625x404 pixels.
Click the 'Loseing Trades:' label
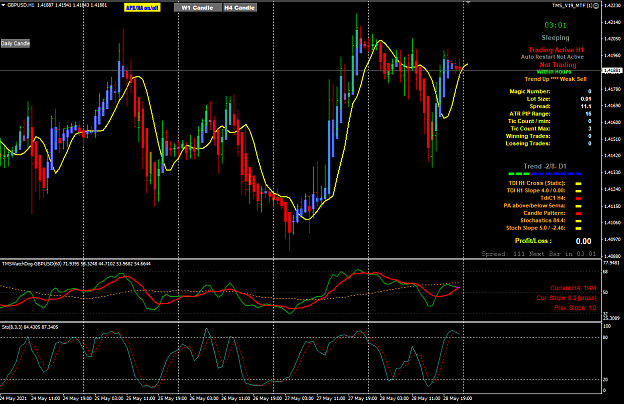click(x=528, y=143)
